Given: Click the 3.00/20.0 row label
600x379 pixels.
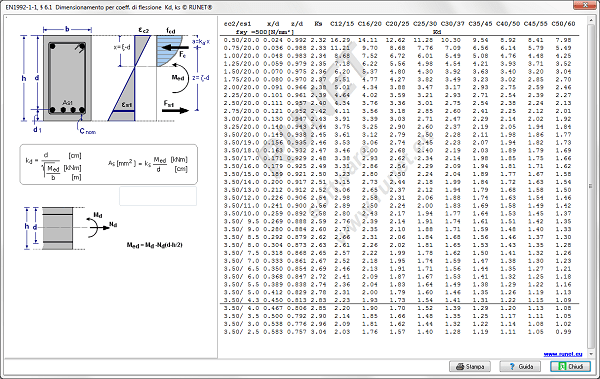Looking at the screenshot, I should pyautogui.click(x=241, y=119).
